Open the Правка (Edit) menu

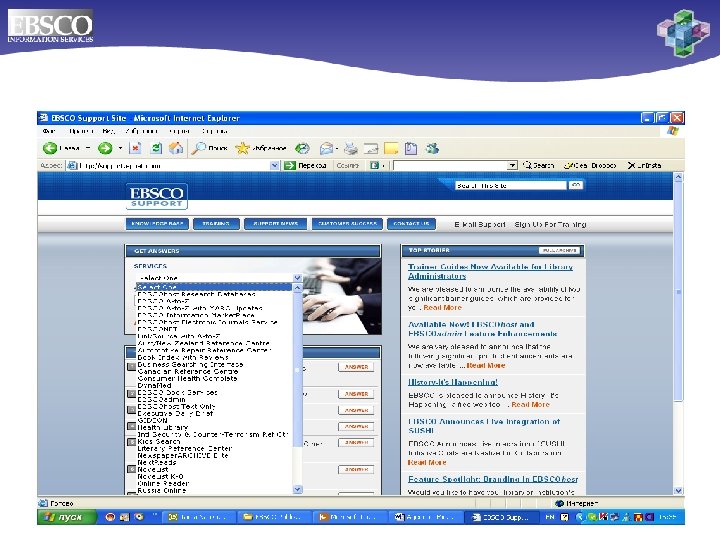click(81, 131)
